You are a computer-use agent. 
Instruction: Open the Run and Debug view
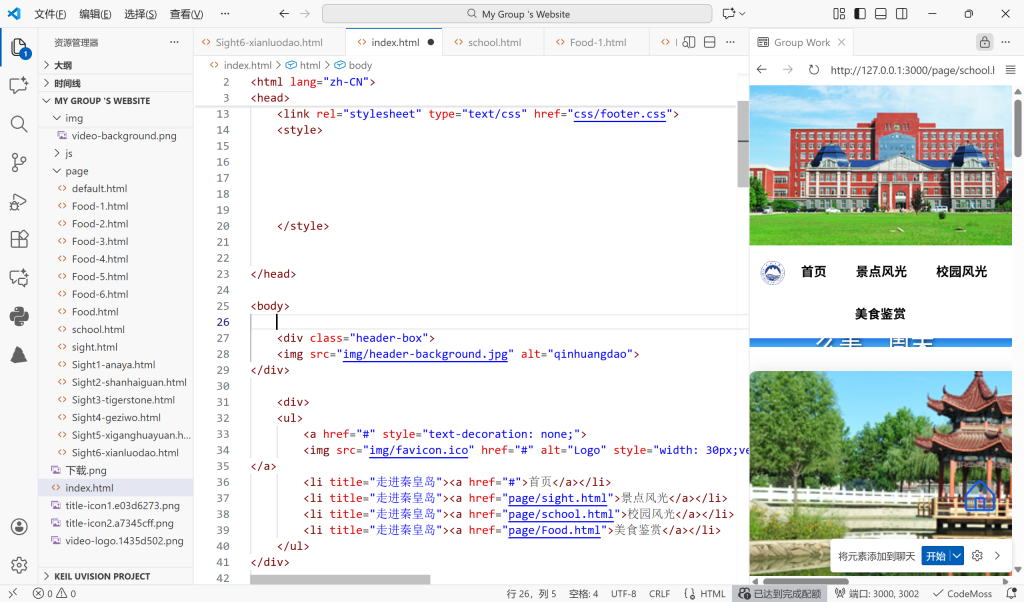[x=19, y=201]
